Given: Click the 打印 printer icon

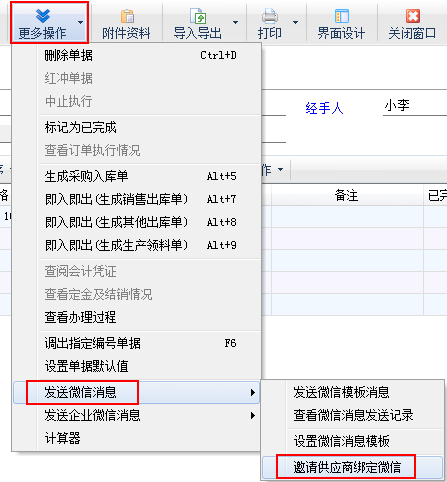Looking at the screenshot, I should point(270,16).
